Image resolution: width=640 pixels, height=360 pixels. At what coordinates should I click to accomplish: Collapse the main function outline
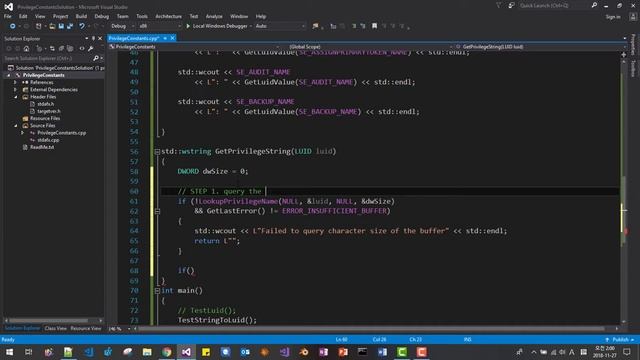157,291
